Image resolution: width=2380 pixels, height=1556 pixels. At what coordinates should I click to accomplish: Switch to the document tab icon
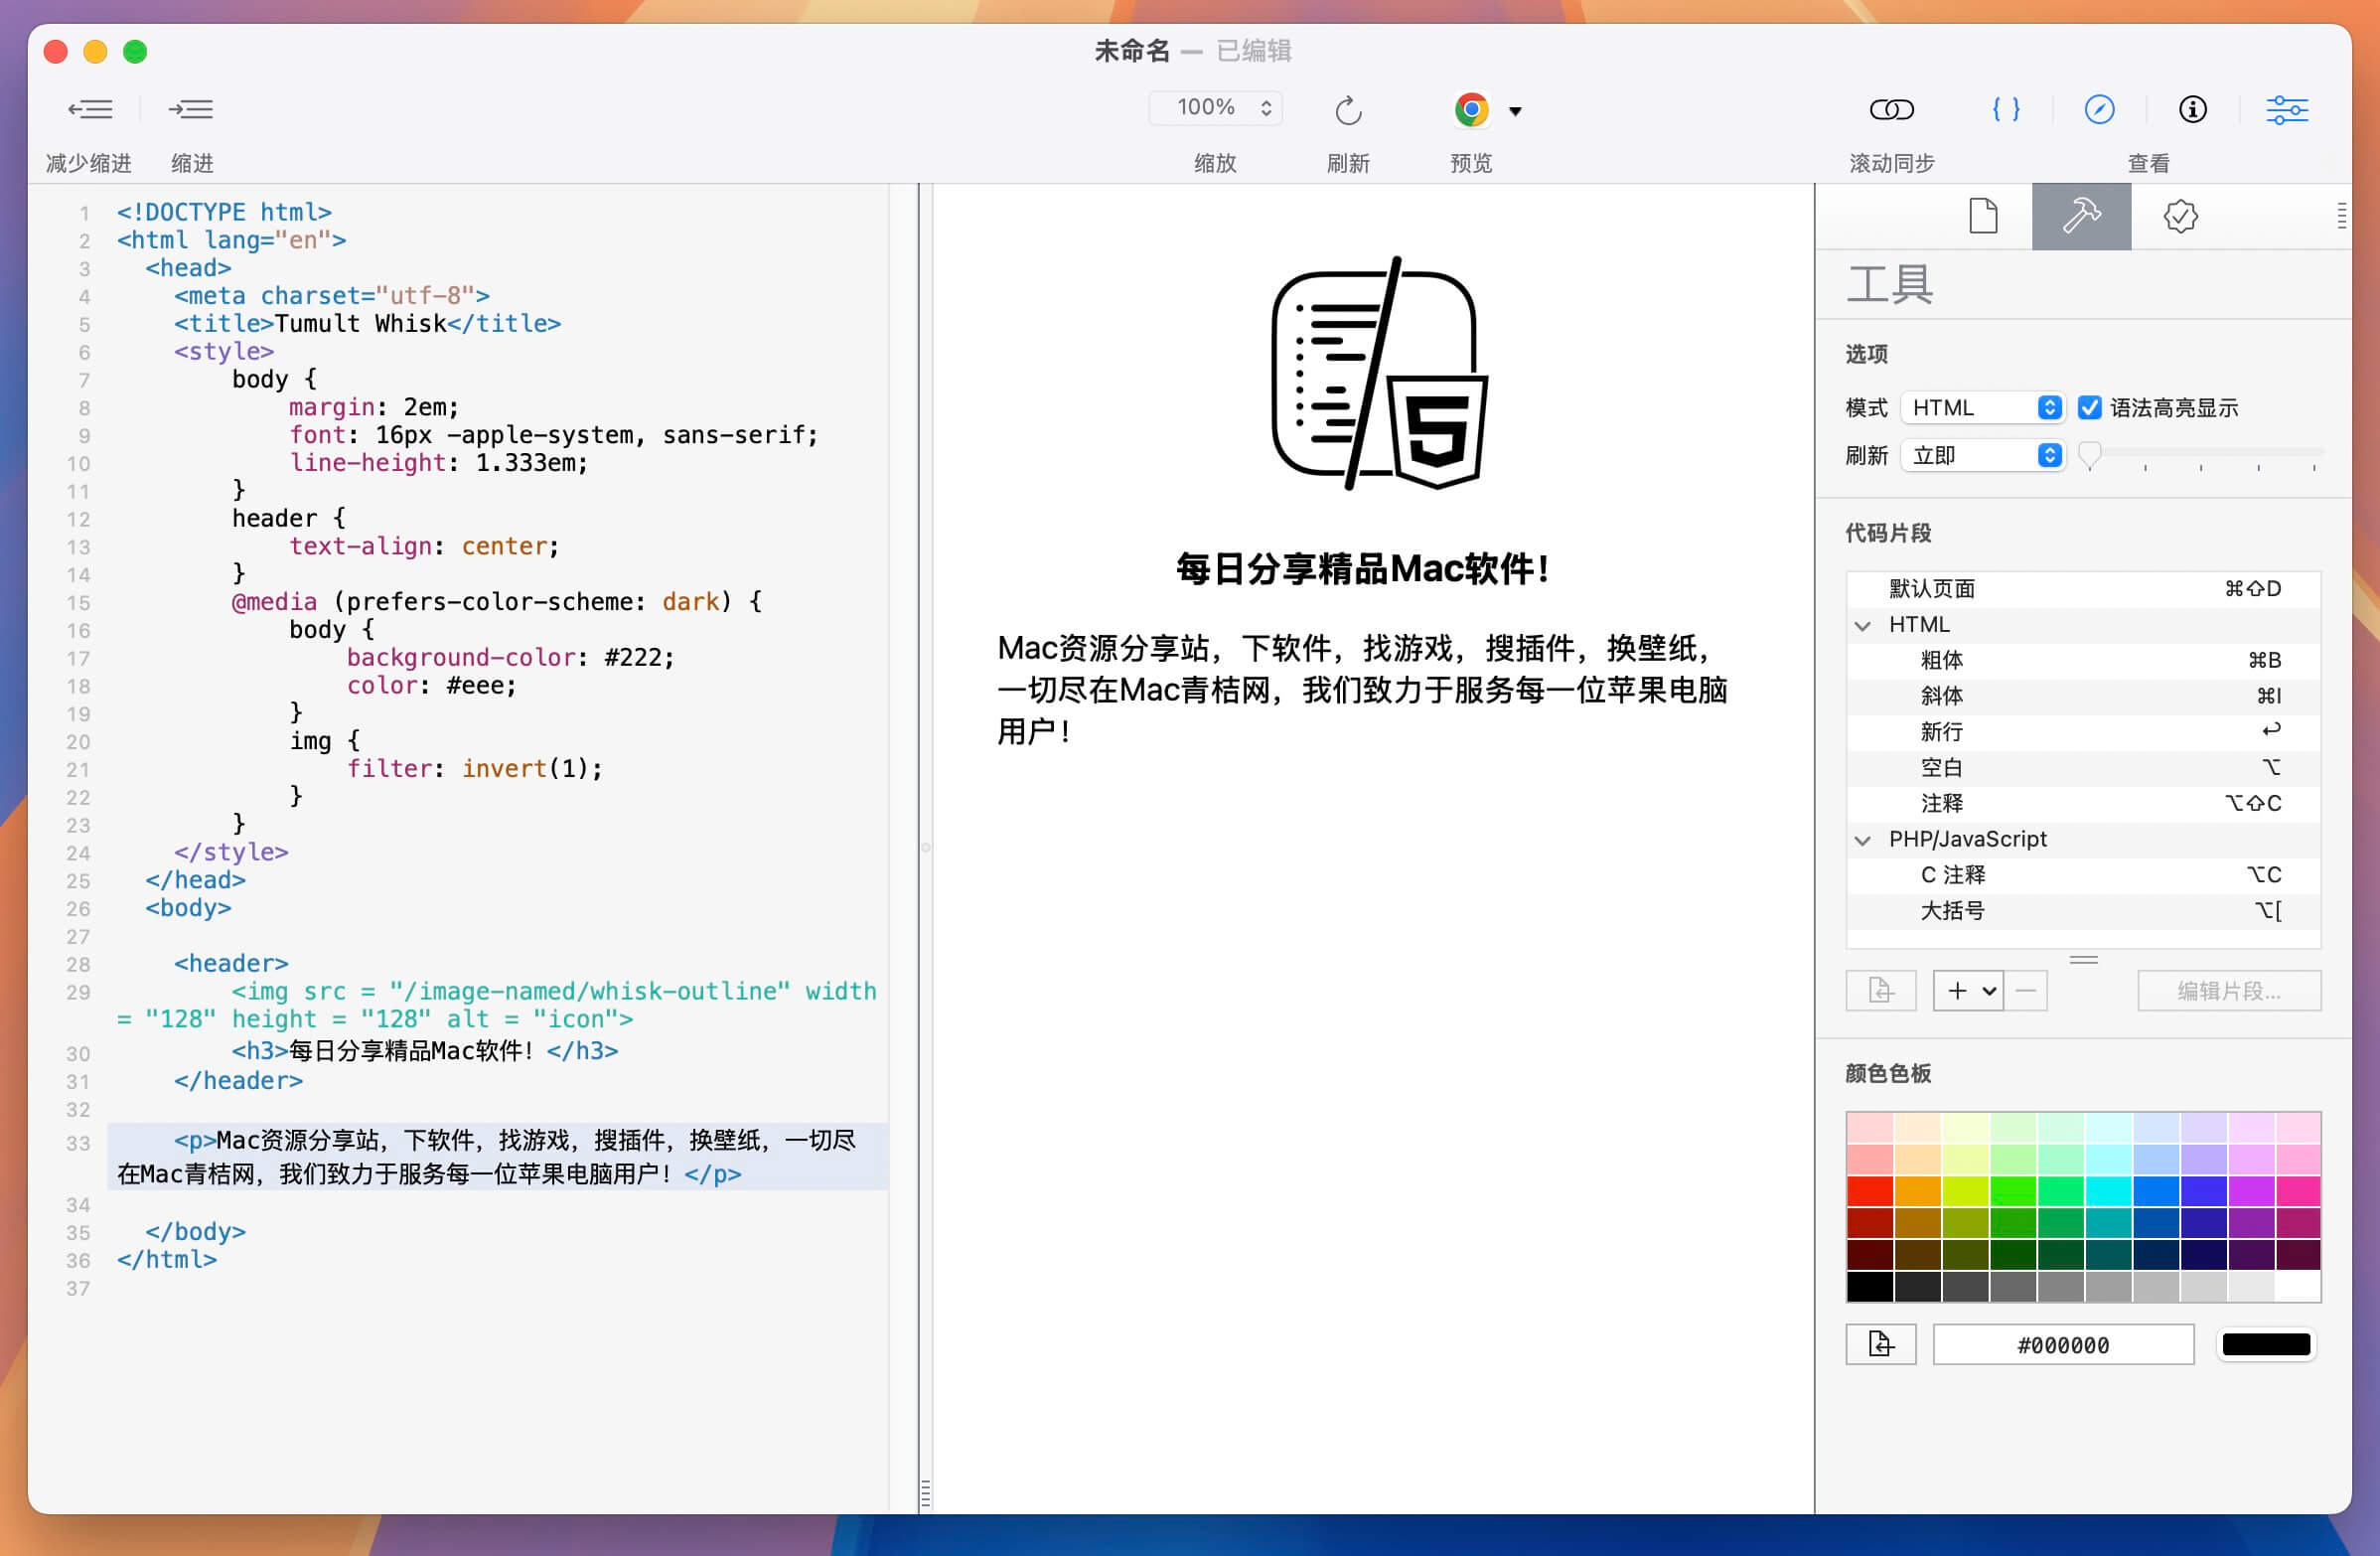coord(1983,215)
